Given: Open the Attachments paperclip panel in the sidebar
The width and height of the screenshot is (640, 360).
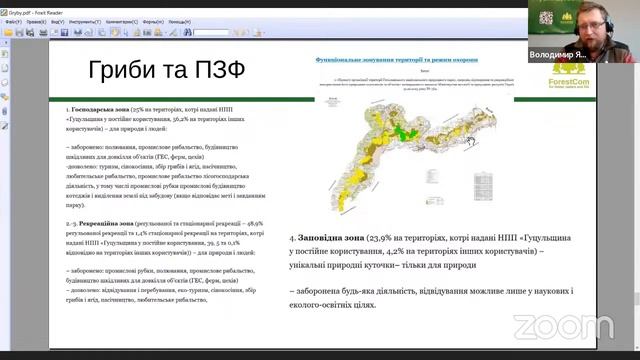Looking at the screenshot, I should (x=4, y=111).
